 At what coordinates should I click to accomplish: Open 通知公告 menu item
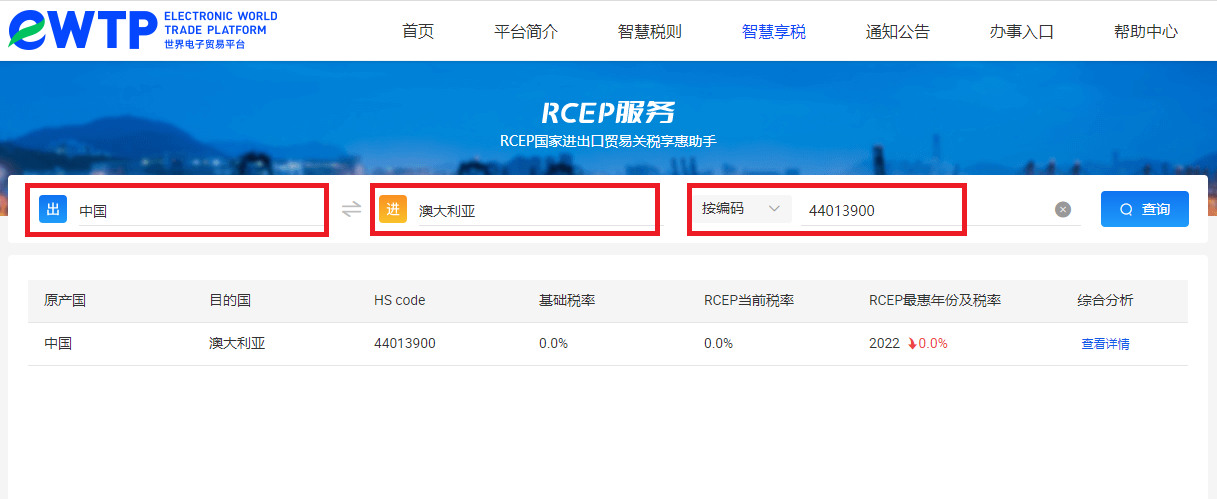[898, 31]
